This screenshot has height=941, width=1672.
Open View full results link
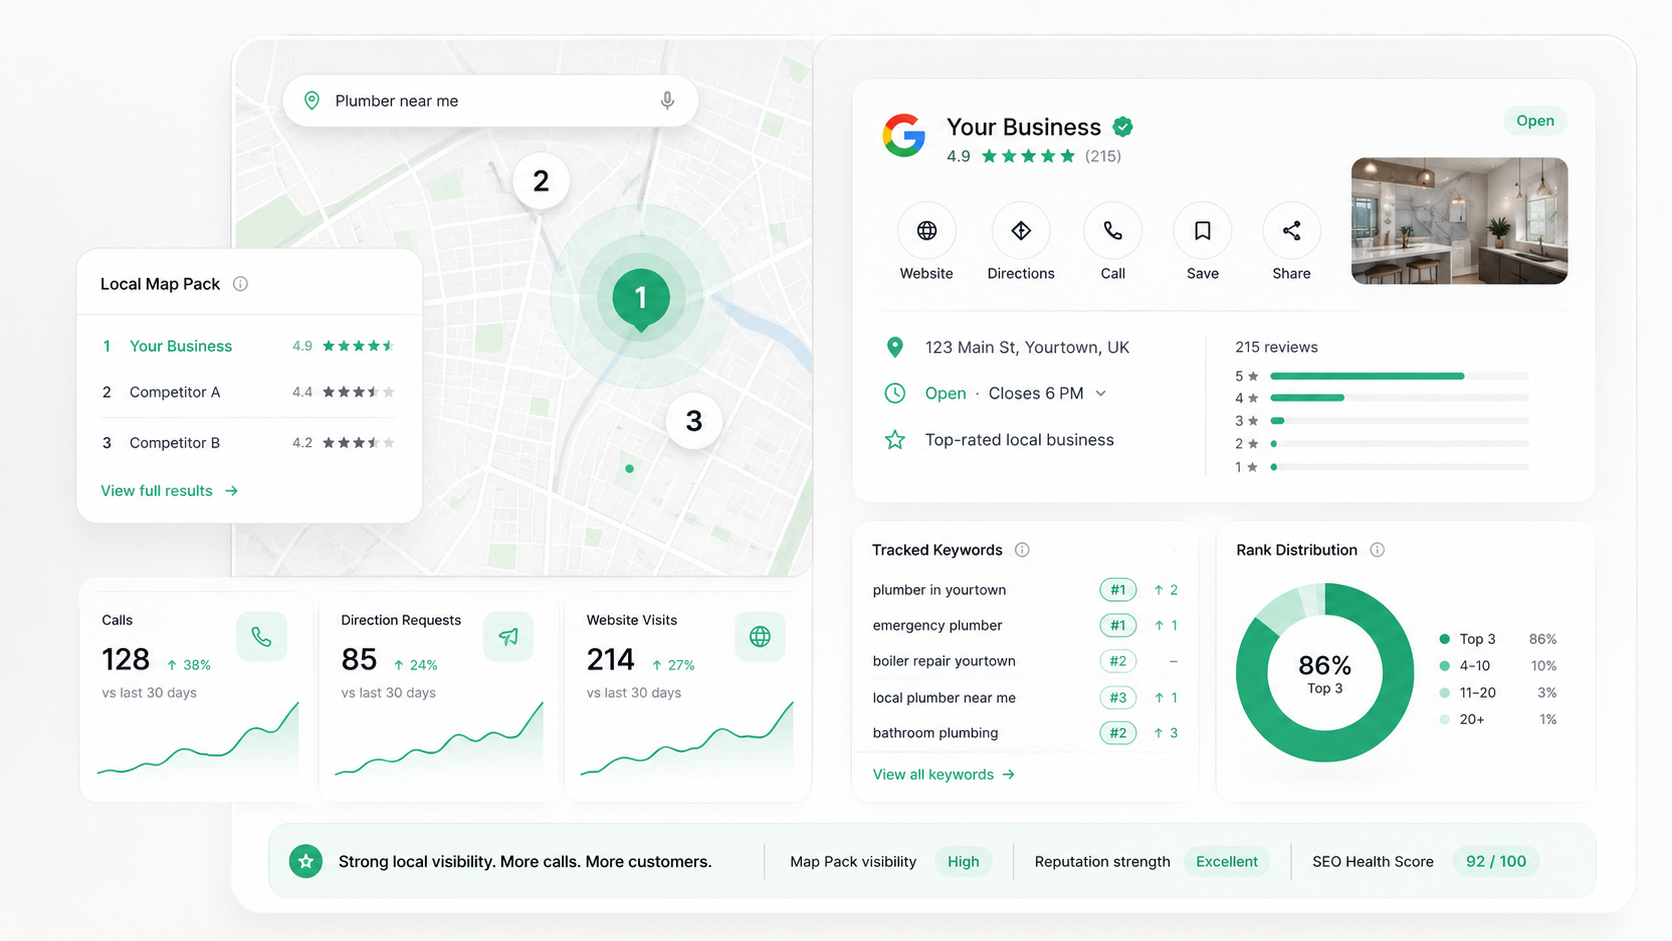pyautogui.click(x=169, y=491)
